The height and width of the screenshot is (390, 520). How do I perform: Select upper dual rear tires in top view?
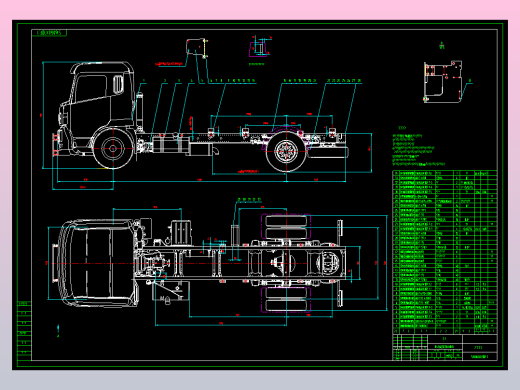click(286, 227)
